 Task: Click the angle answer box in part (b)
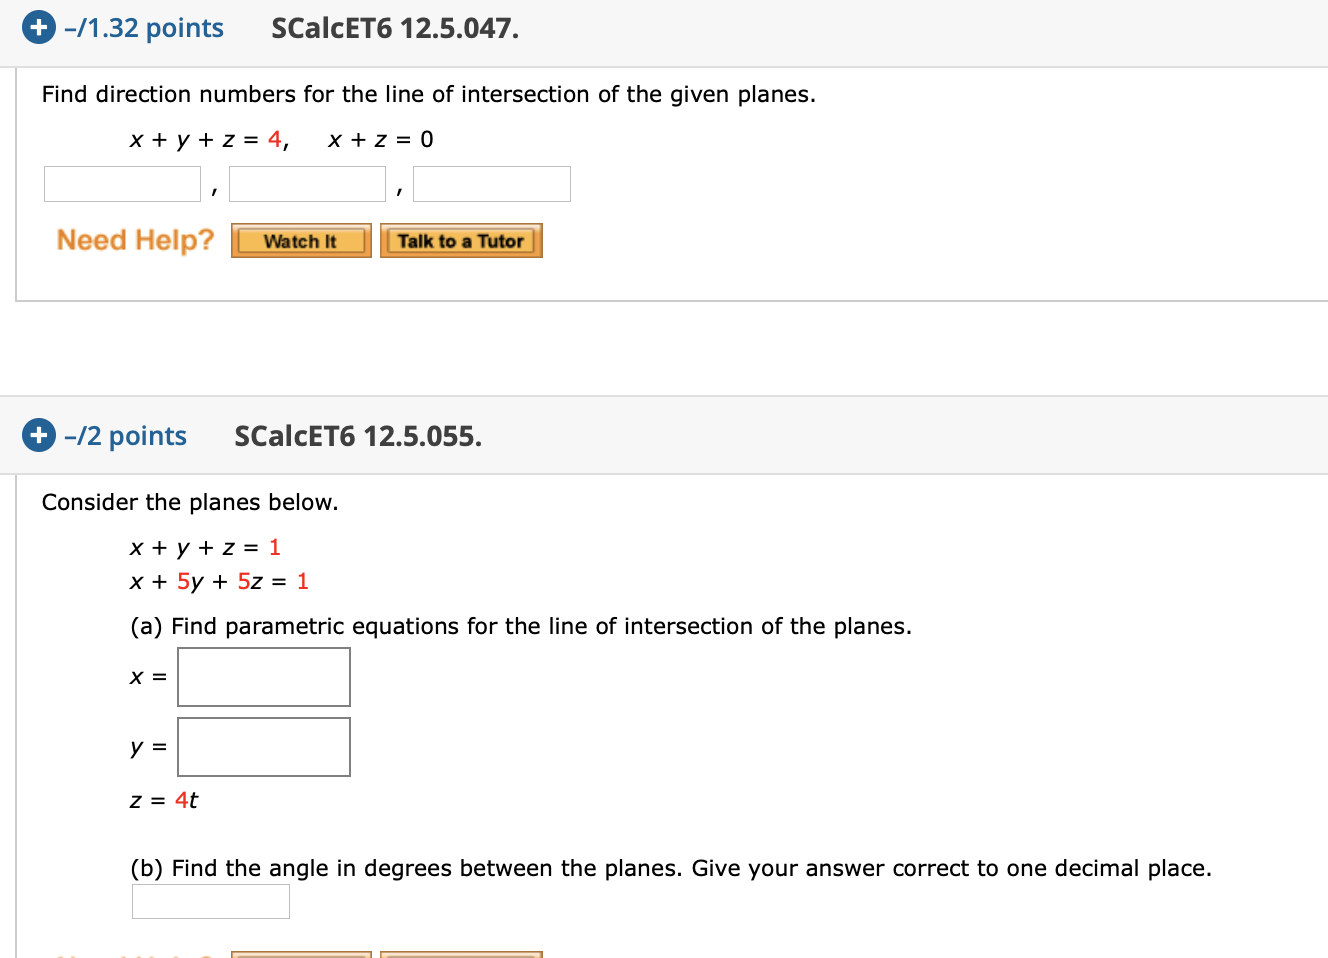point(210,900)
